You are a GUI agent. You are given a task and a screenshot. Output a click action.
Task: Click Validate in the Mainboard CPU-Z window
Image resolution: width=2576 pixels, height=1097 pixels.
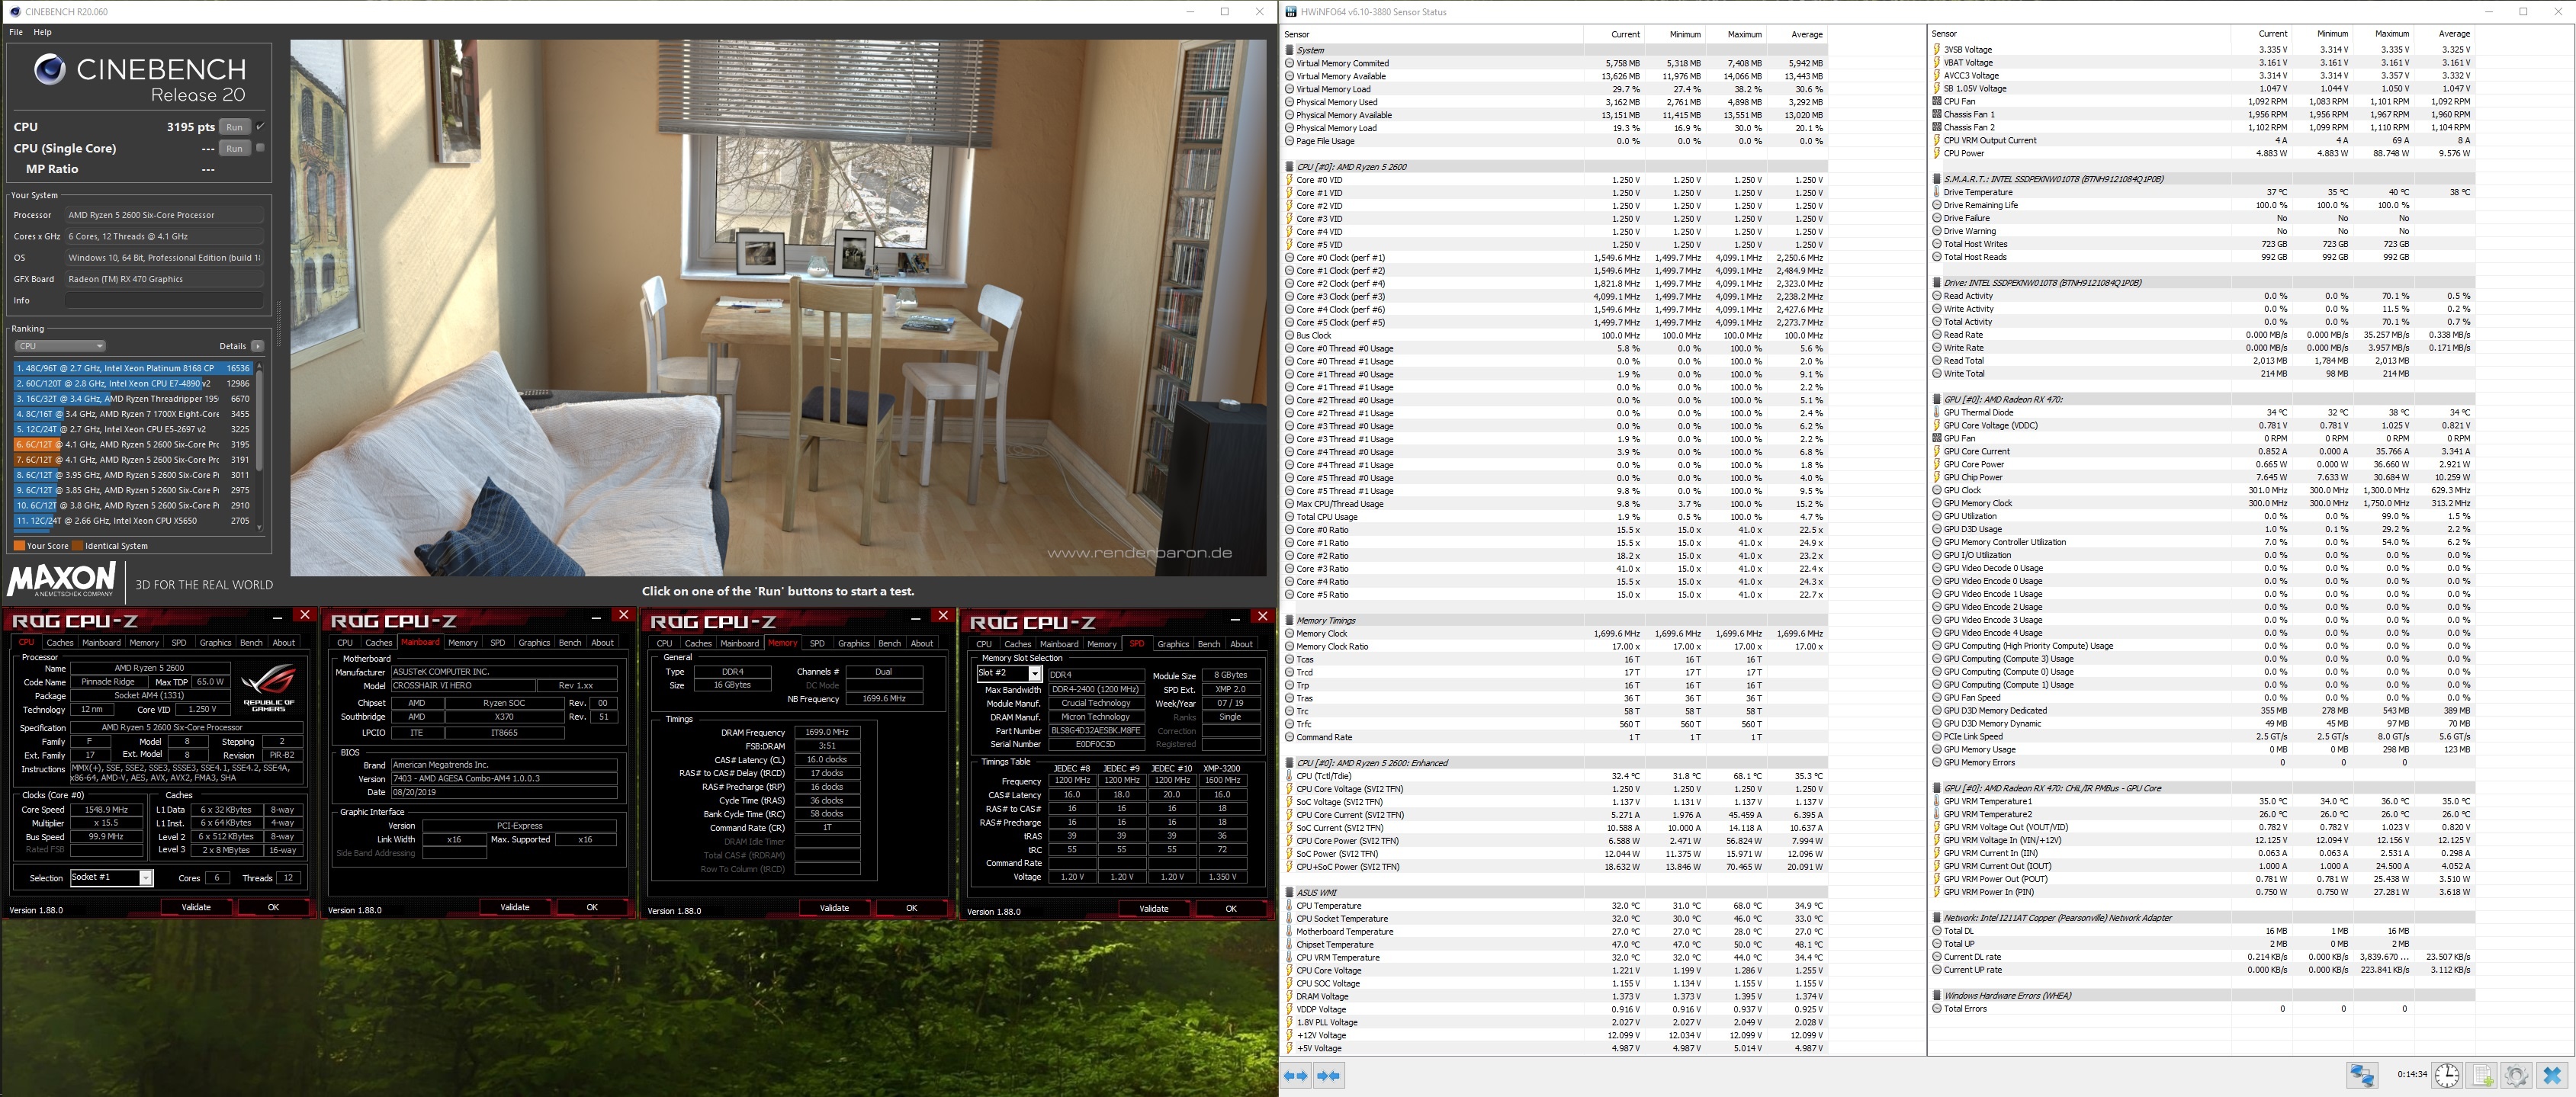(x=515, y=908)
